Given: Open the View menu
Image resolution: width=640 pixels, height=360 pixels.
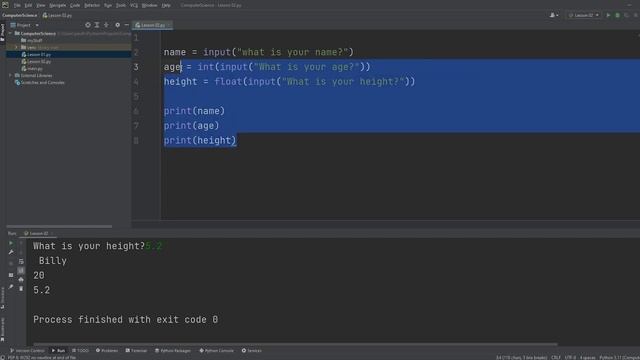Looking at the screenshot, I should point(41,5).
